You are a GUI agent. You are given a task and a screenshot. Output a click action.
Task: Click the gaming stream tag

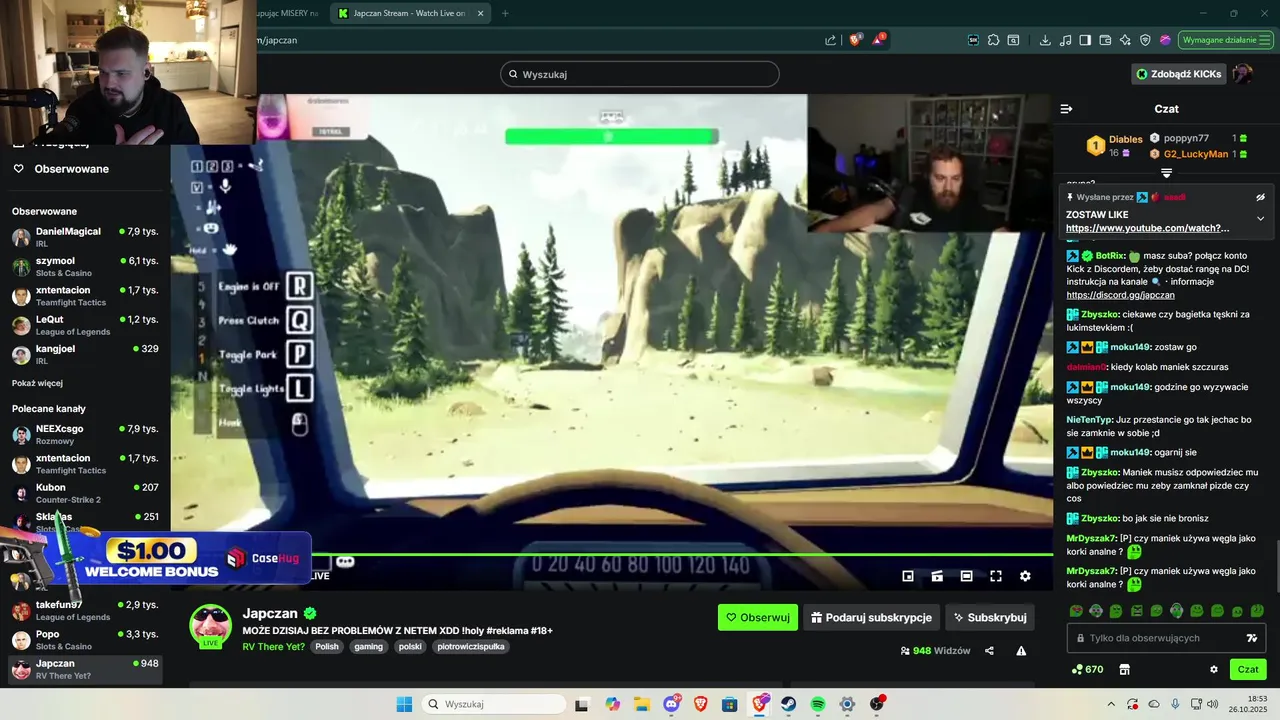click(x=368, y=647)
